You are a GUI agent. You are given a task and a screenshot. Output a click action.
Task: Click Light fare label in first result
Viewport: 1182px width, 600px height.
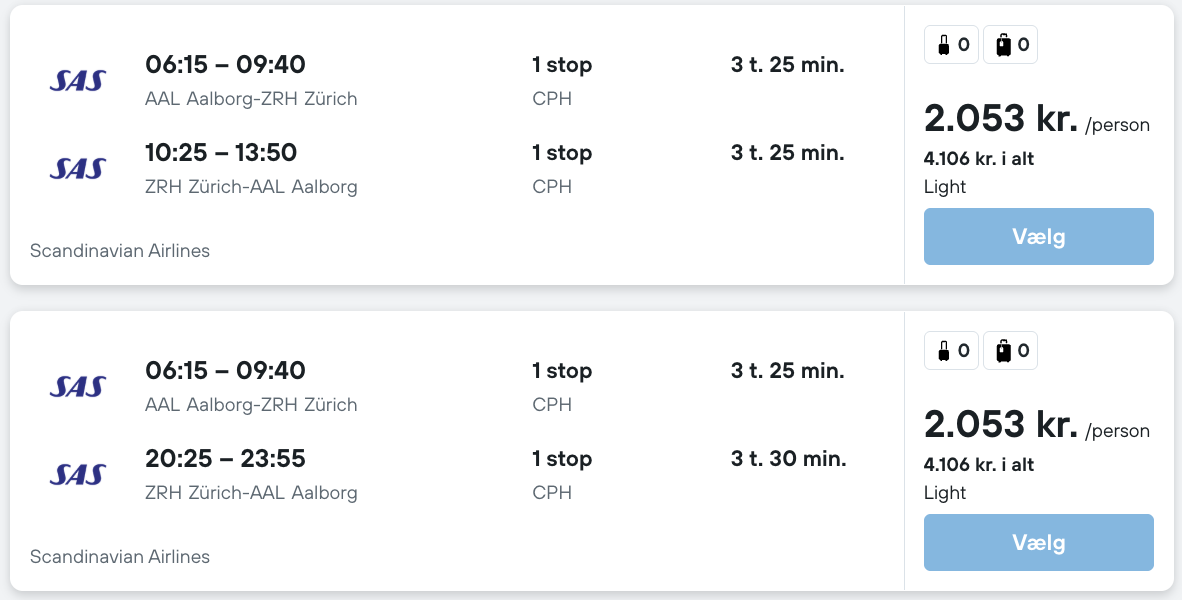[x=945, y=187]
